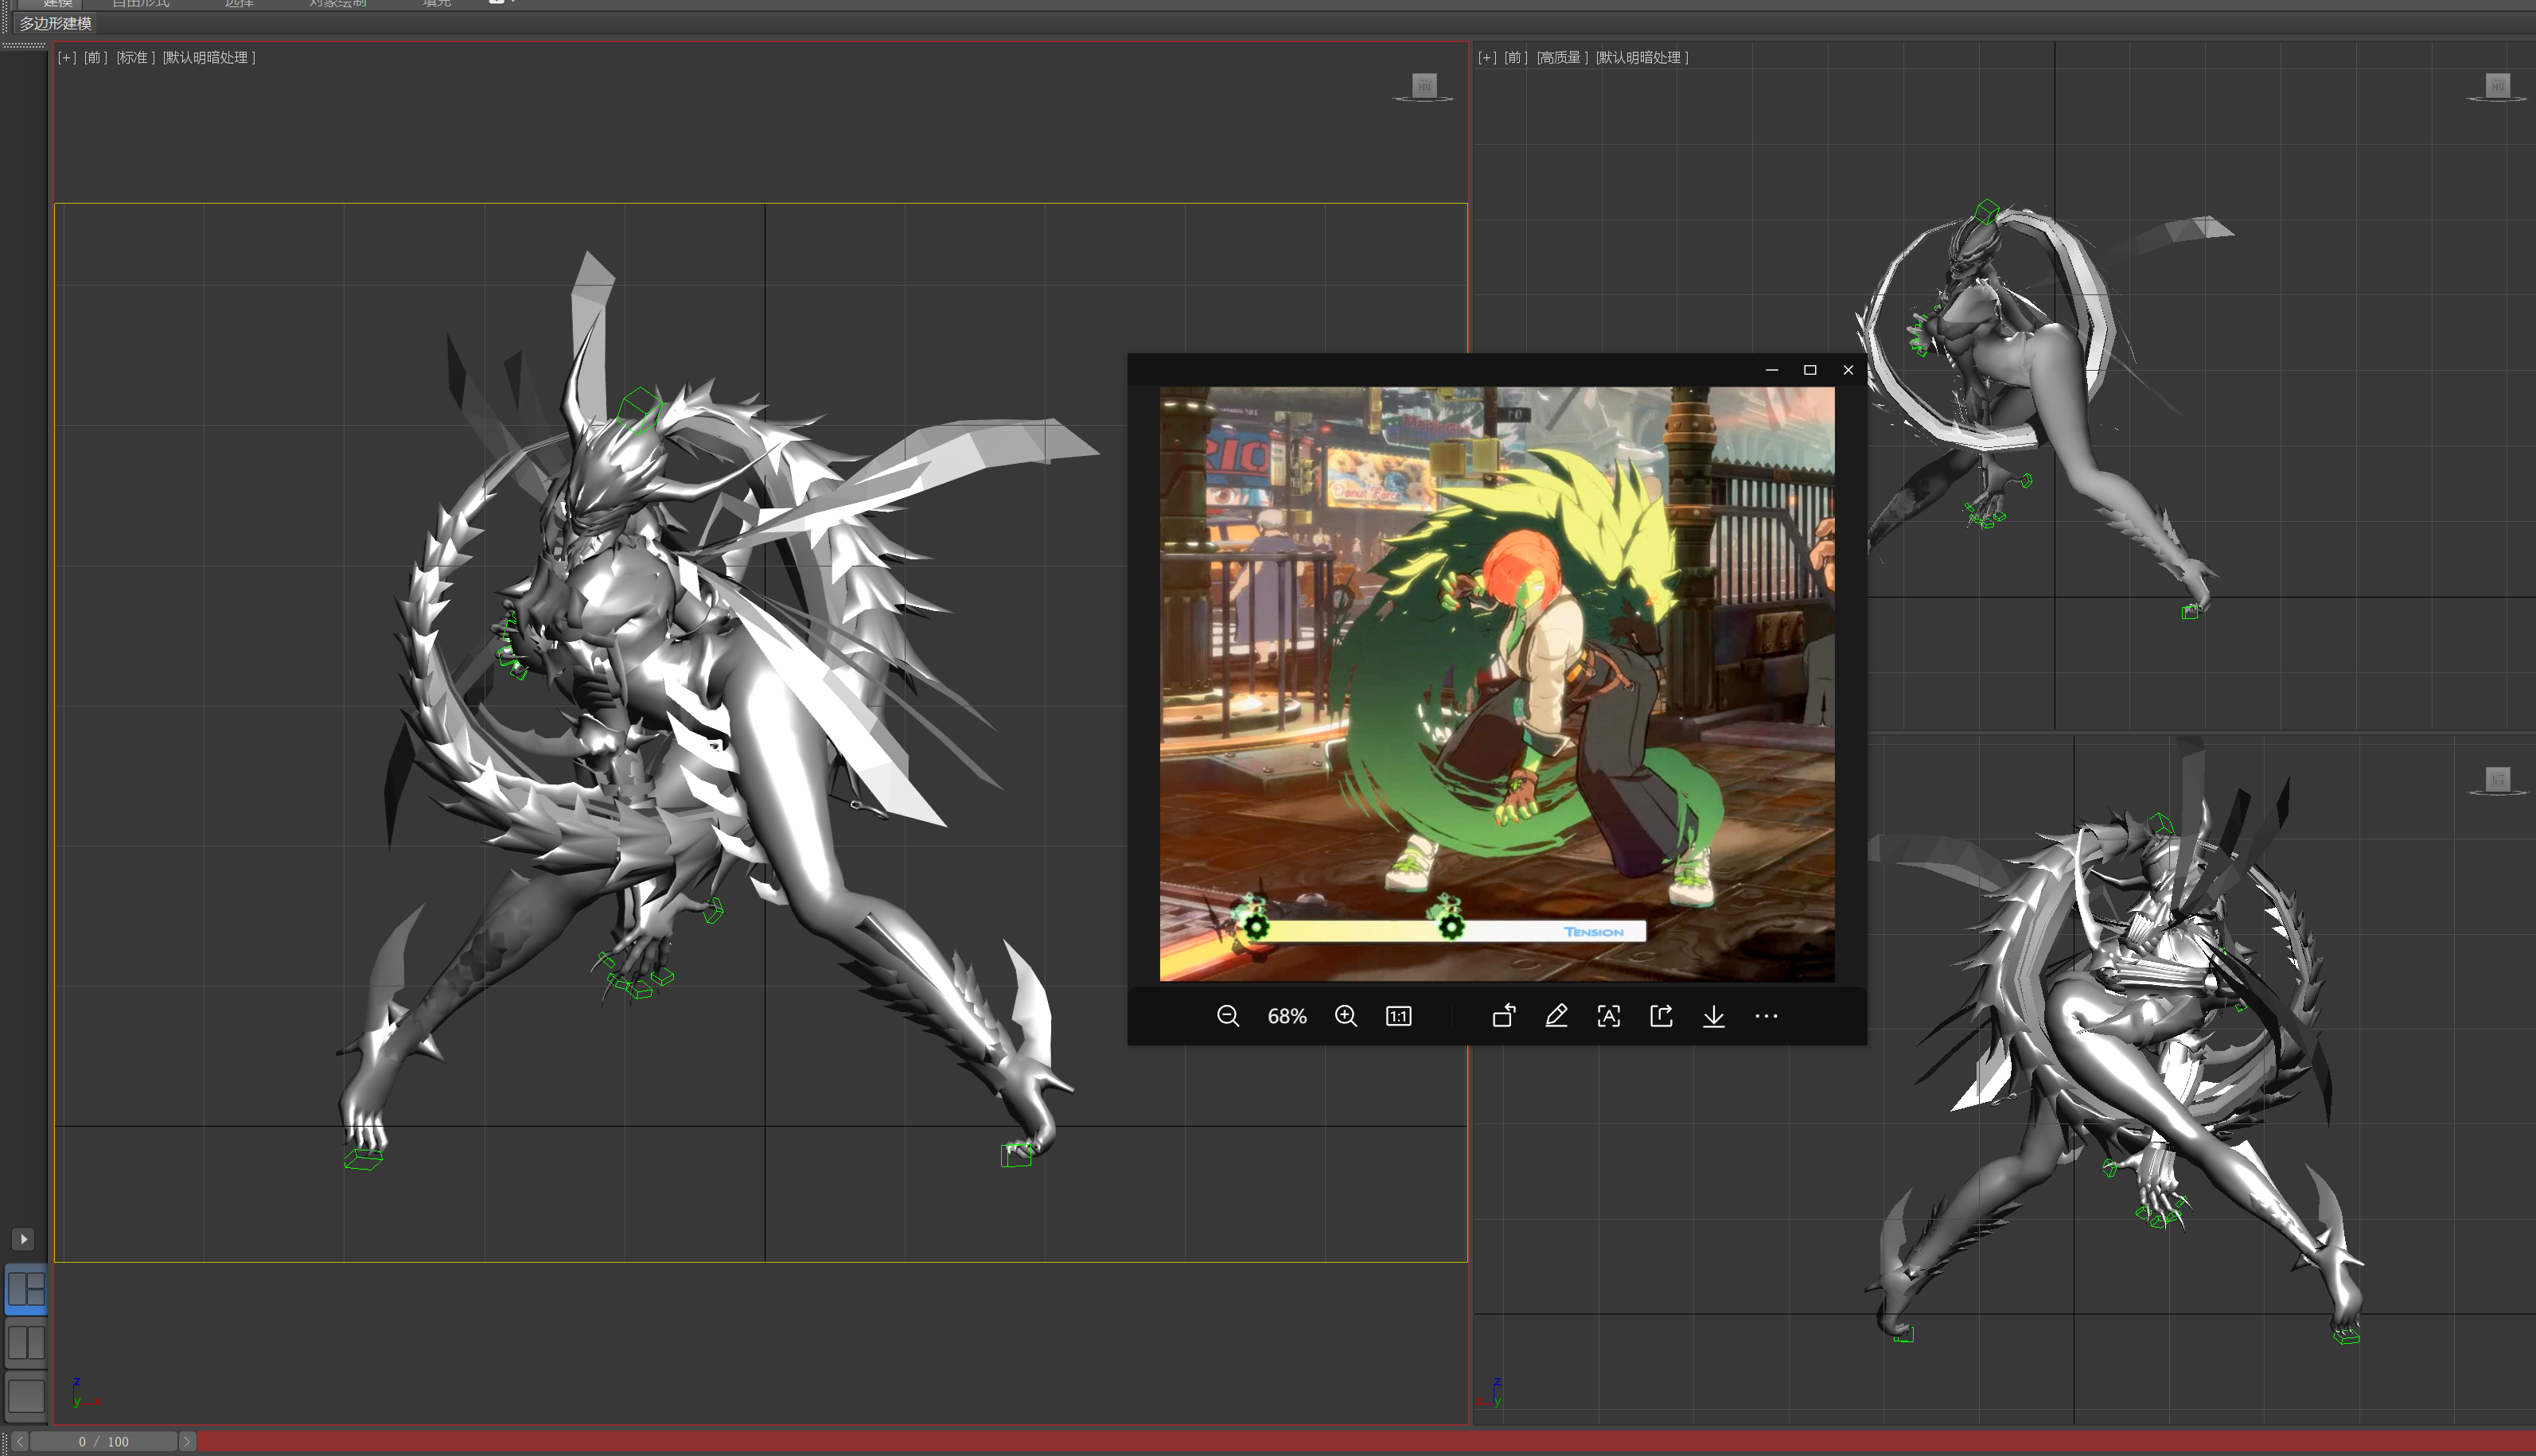2536x1456 pixels.
Task: Open the [前] view menu in the left viewport
Action: (95, 58)
